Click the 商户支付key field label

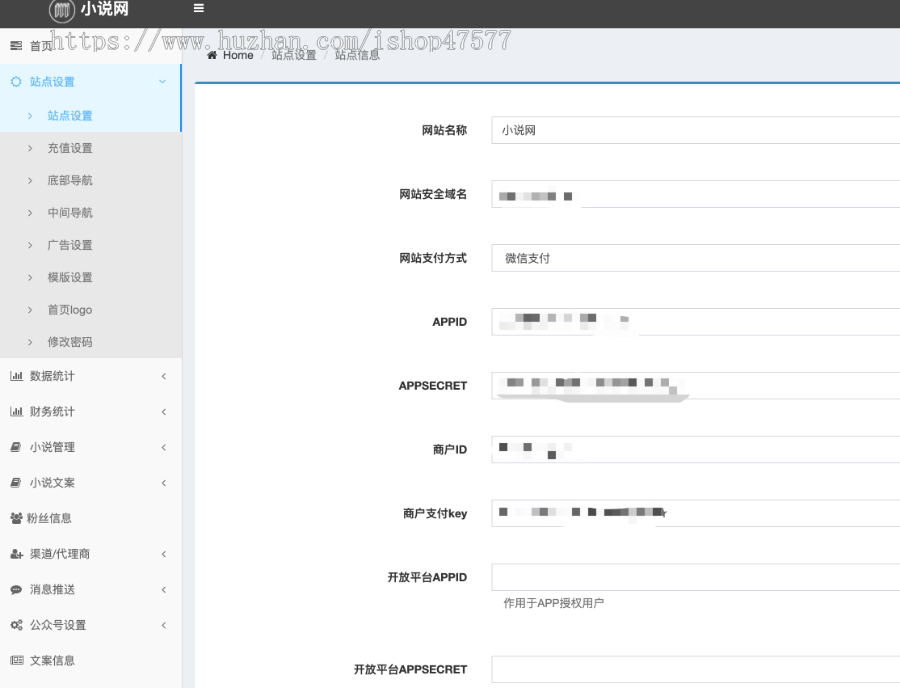click(435, 514)
